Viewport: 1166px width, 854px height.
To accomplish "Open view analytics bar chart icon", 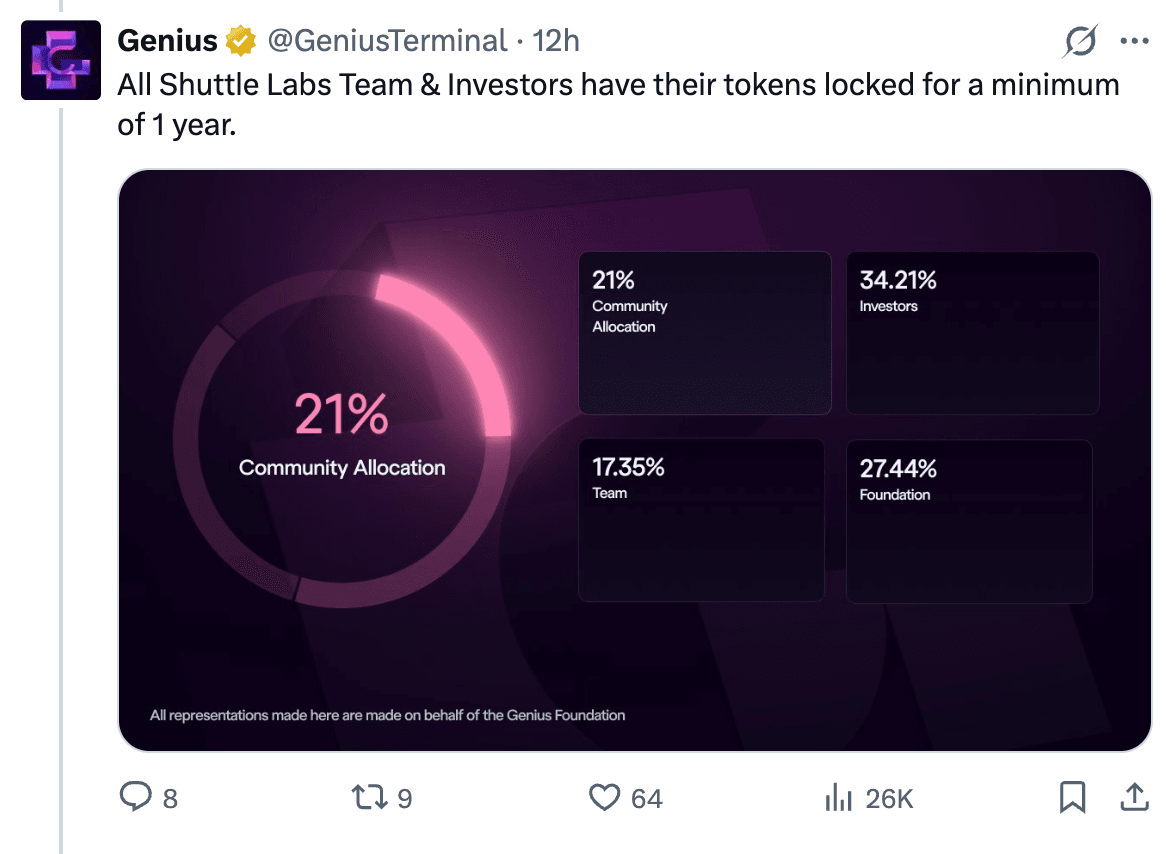I will point(837,797).
